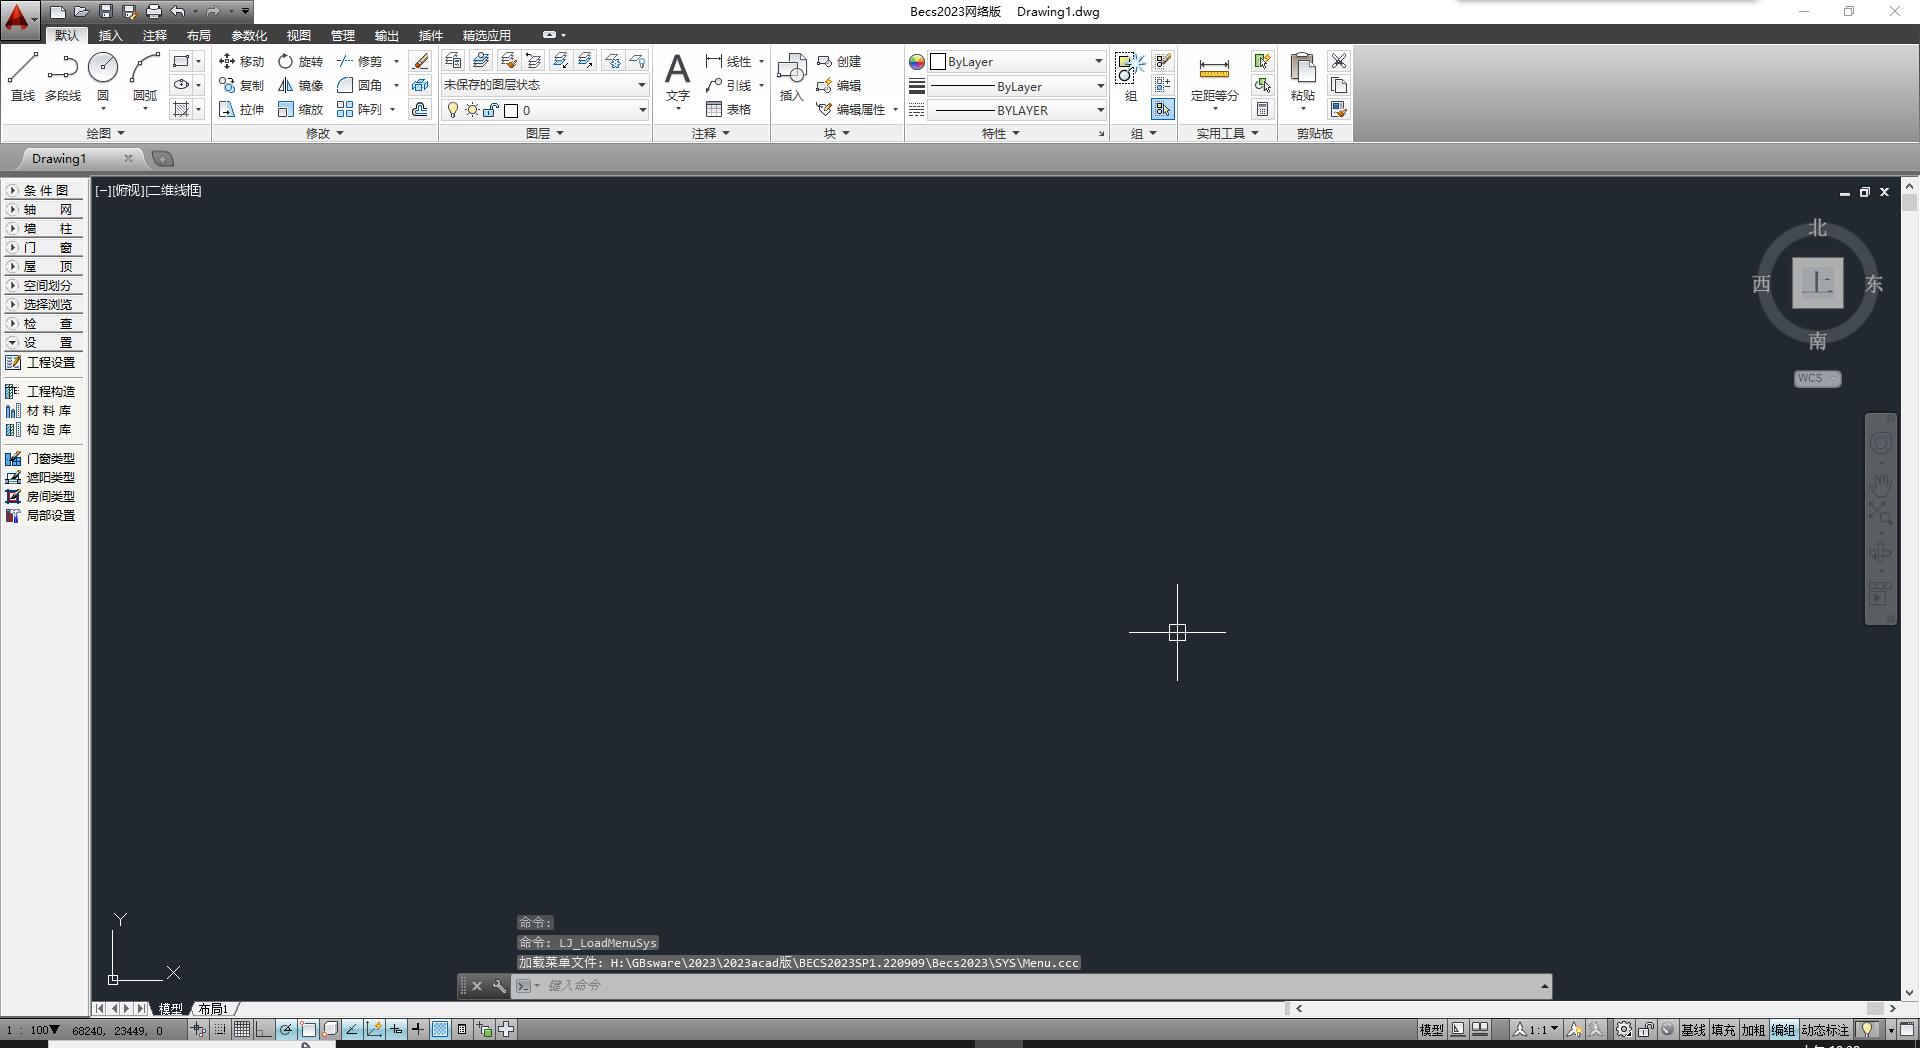Open the 布局1 layout tab
1920x1048 pixels.
[213, 1009]
